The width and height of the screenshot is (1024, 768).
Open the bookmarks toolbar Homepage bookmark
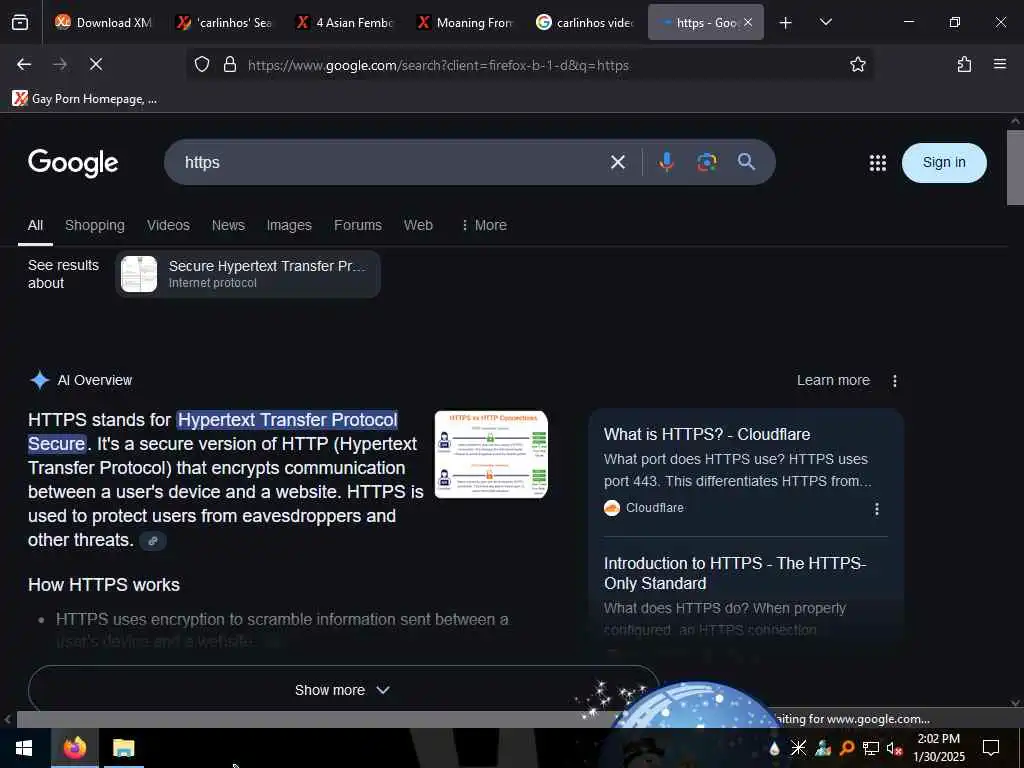click(x=85, y=99)
